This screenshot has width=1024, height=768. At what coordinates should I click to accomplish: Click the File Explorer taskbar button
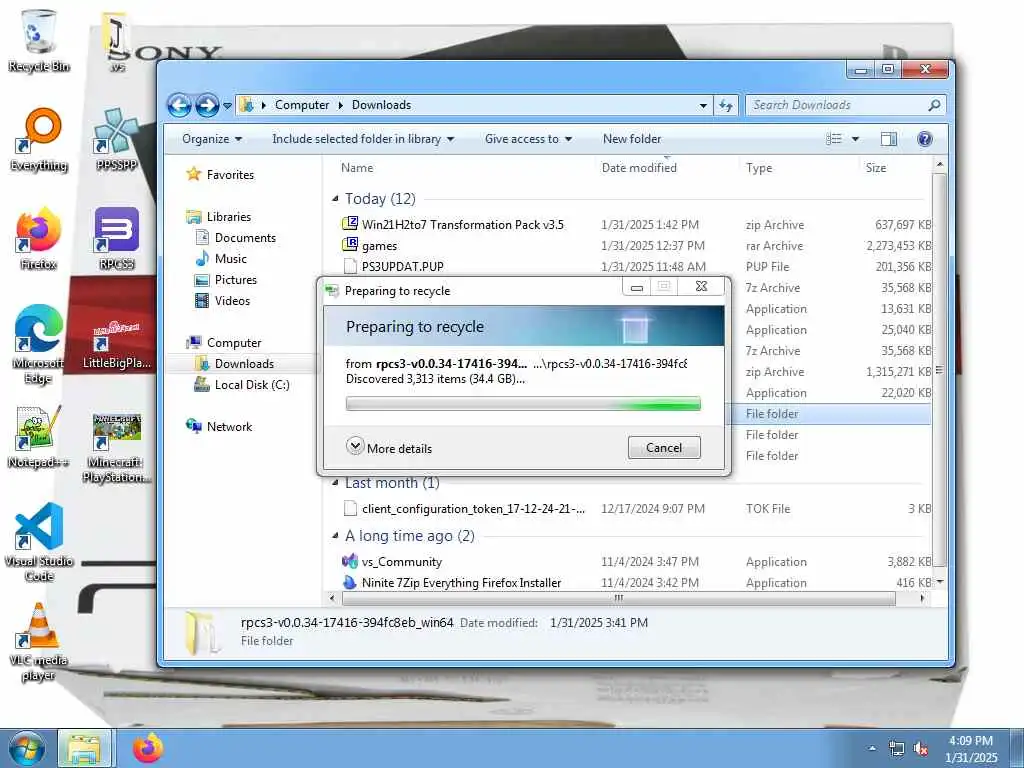click(x=85, y=748)
